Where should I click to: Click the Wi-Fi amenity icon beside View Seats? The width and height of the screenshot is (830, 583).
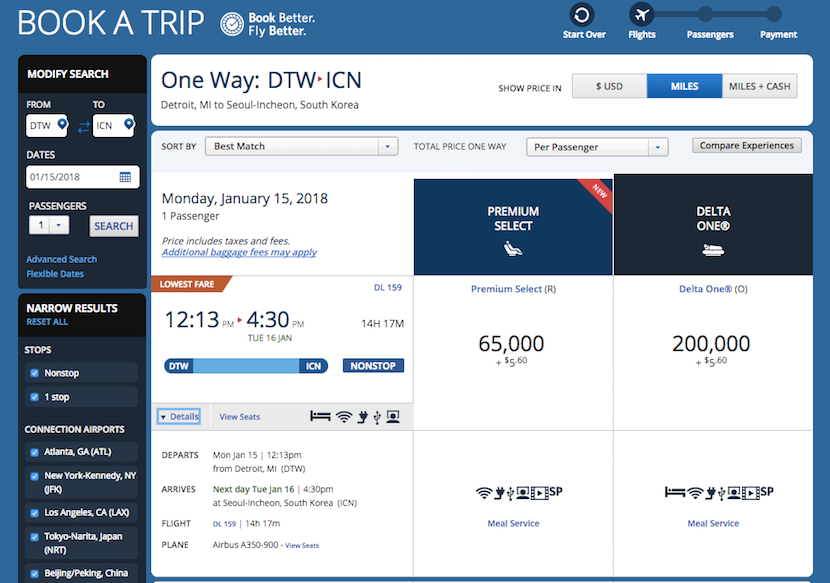(344, 416)
